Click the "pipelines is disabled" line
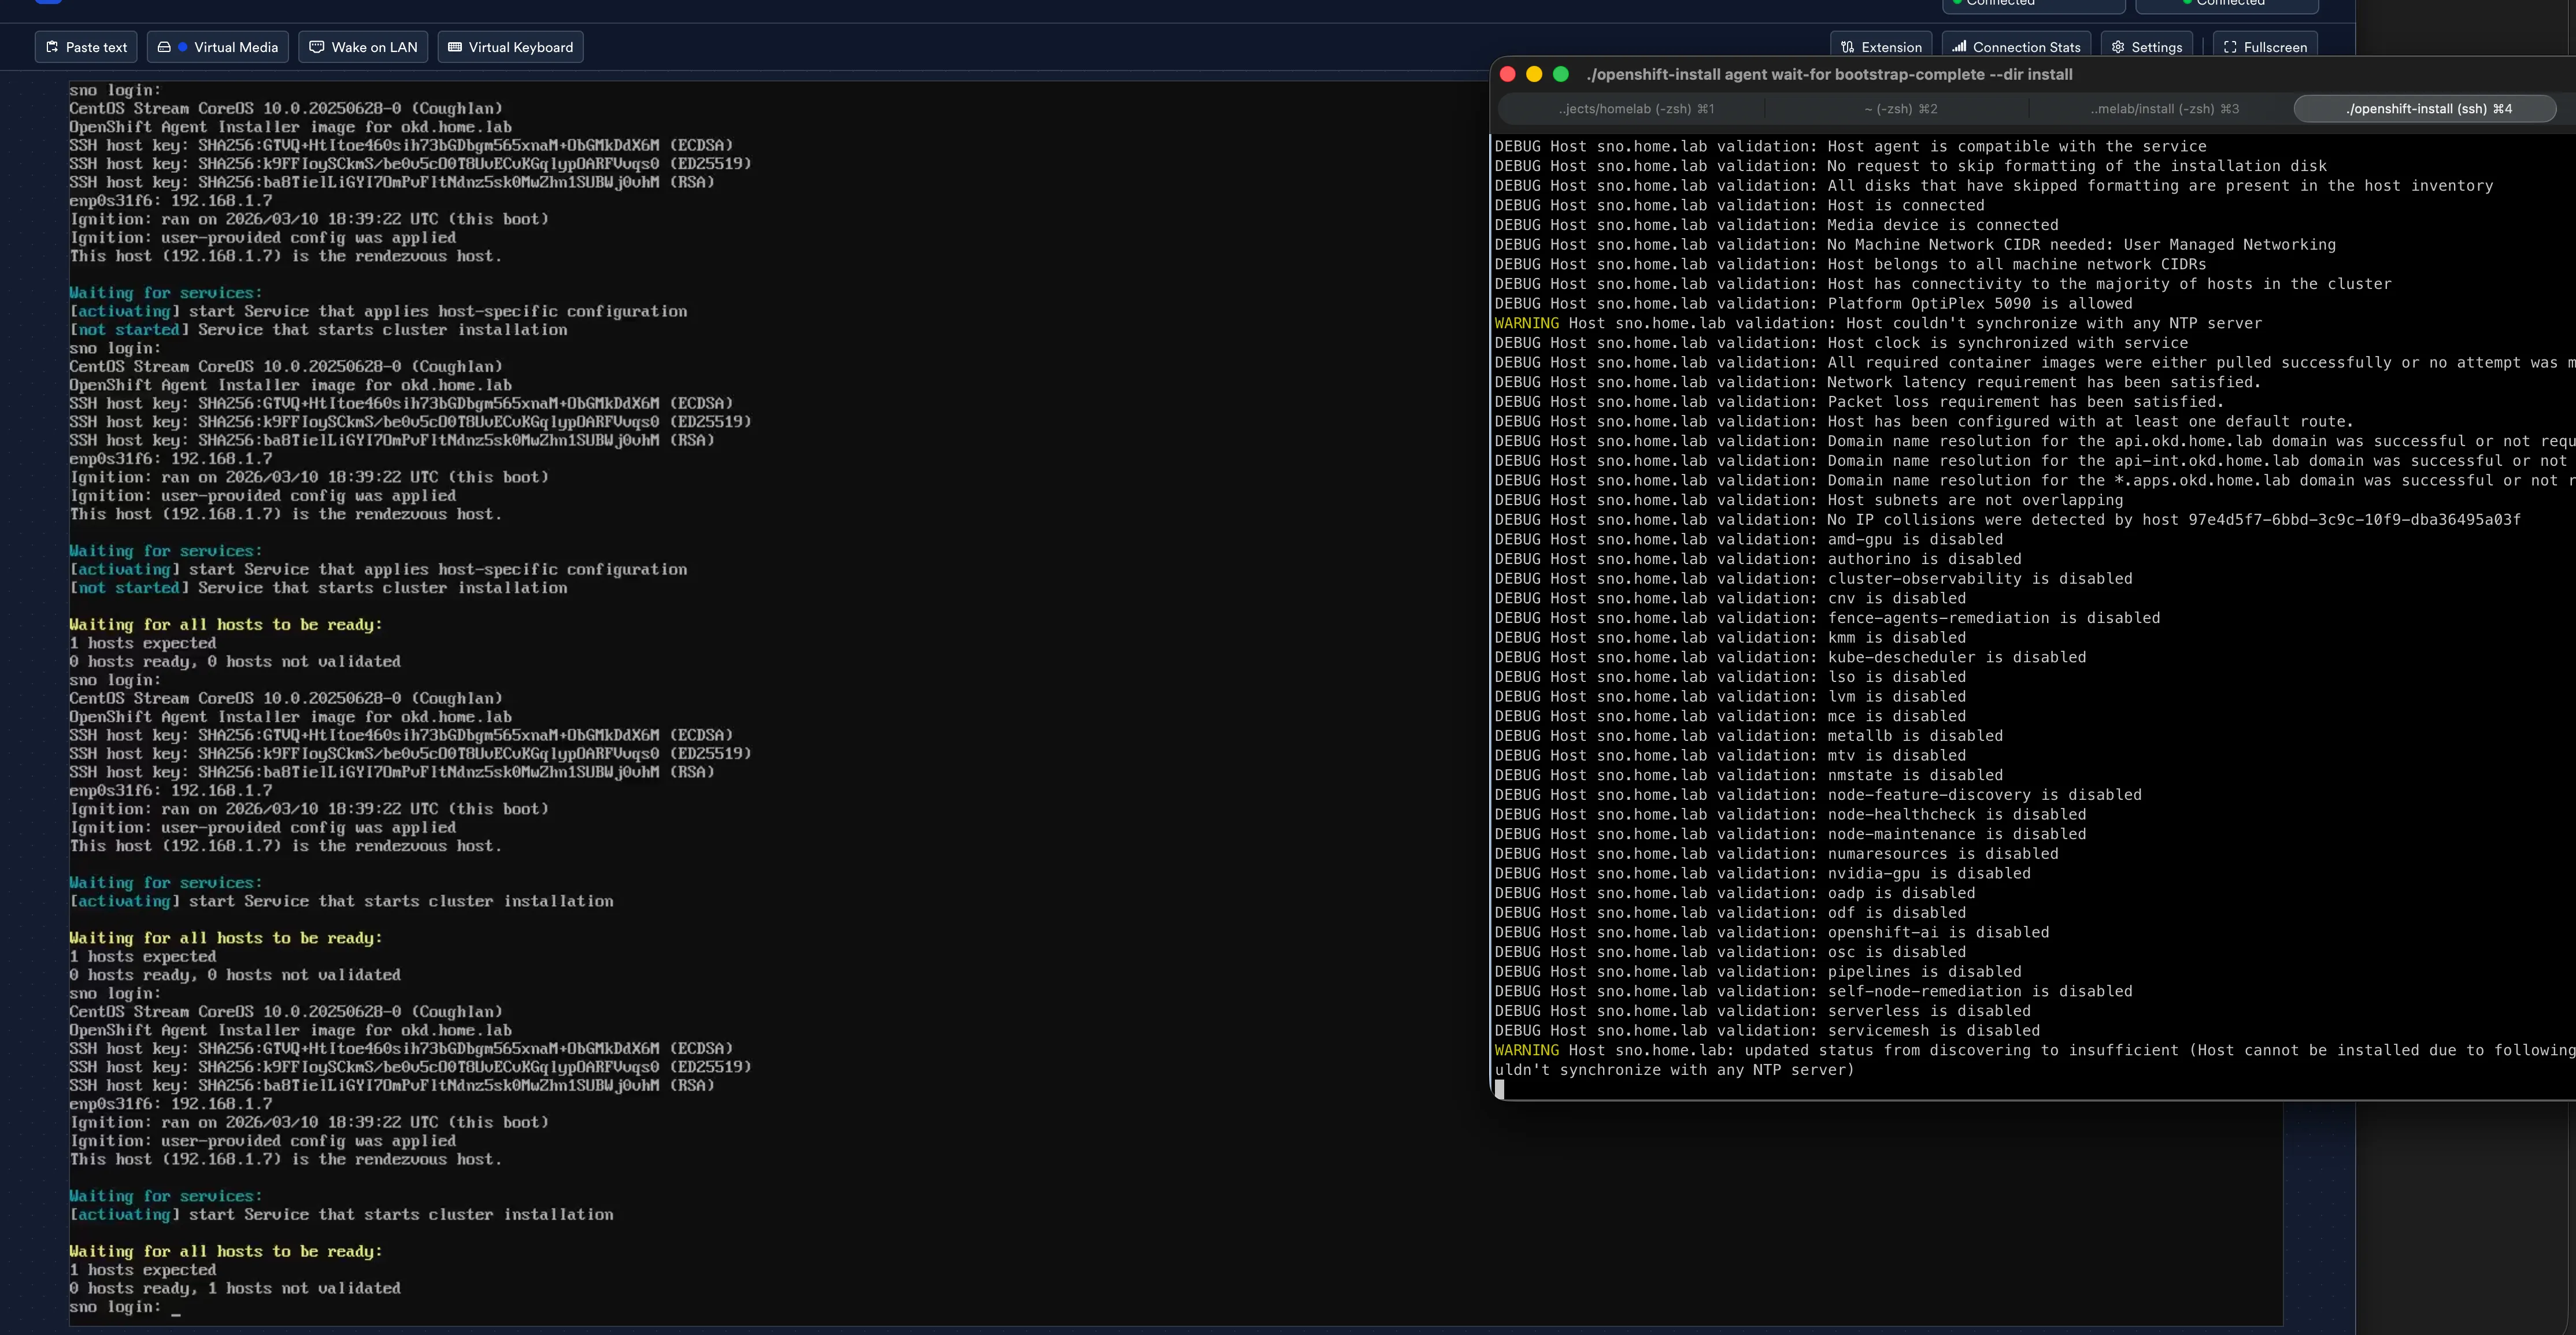The height and width of the screenshot is (1335, 2576). (1758, 972)
